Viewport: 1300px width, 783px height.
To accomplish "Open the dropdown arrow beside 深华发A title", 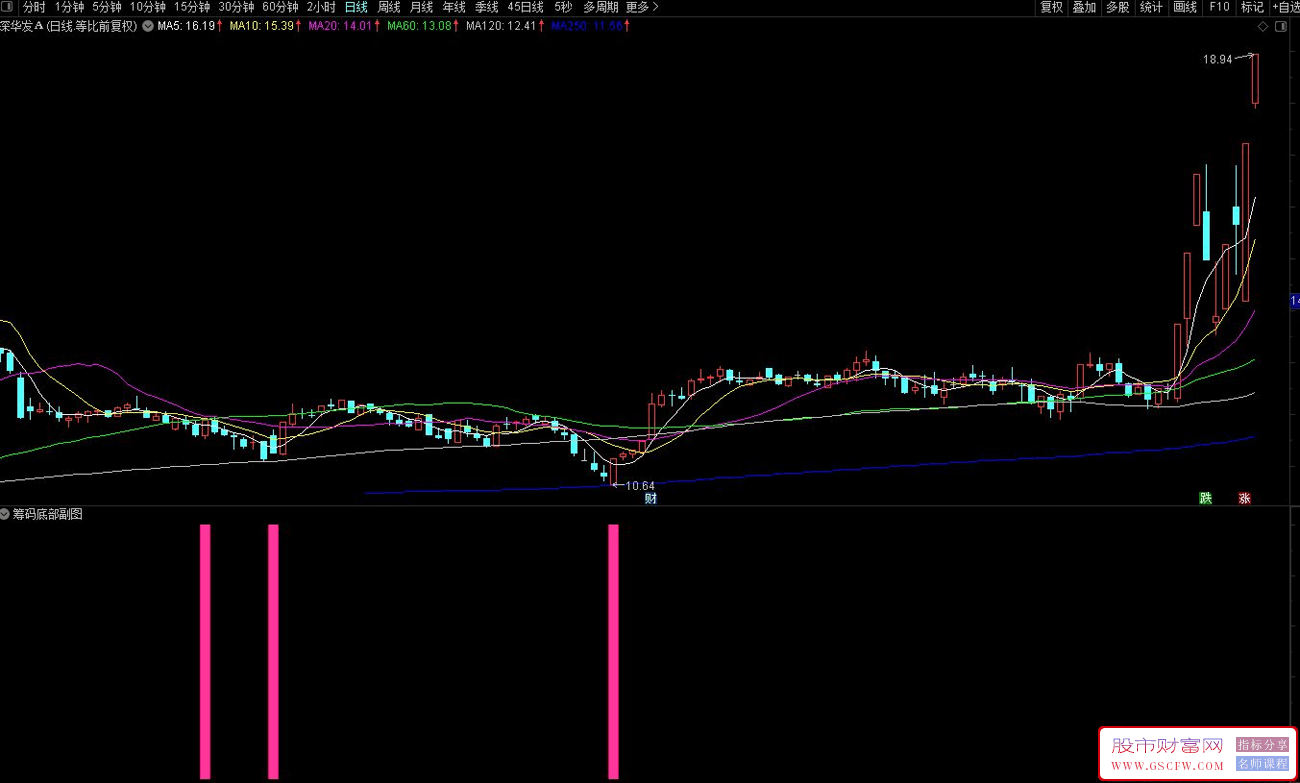I will [x=148, y=26].
